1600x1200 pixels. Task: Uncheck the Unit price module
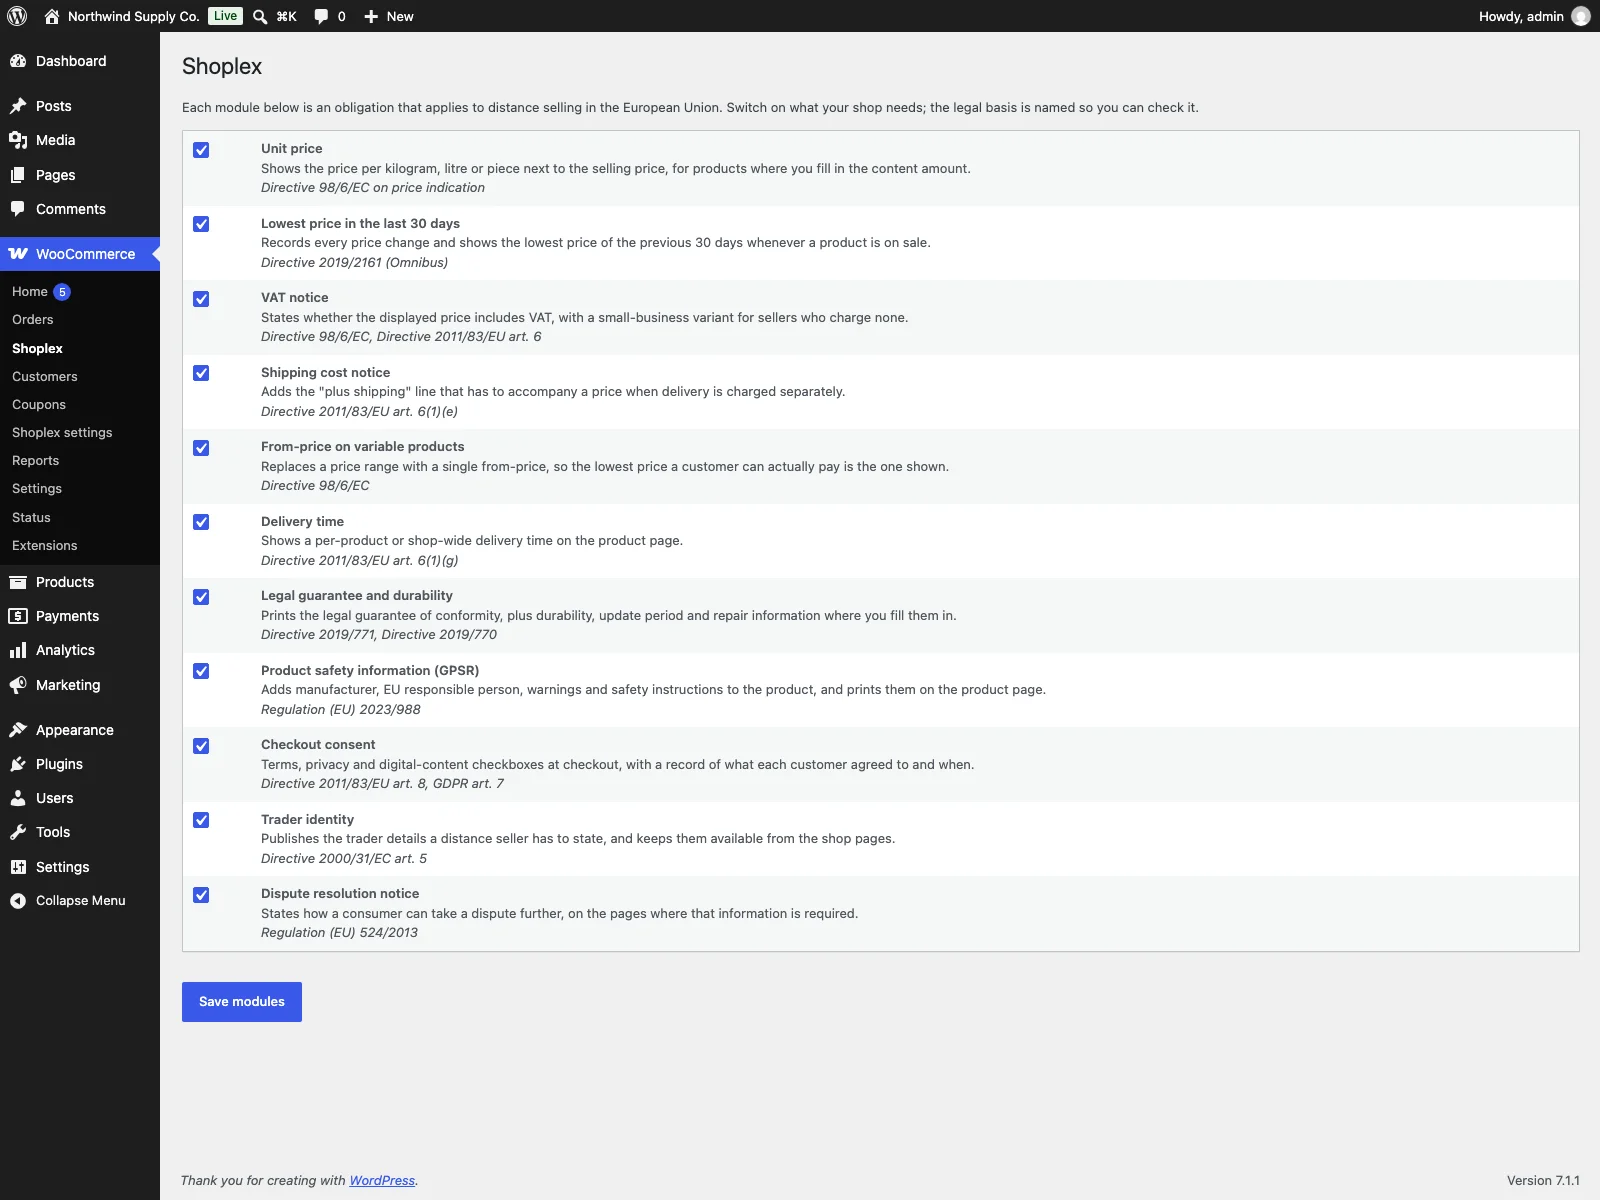201,150
